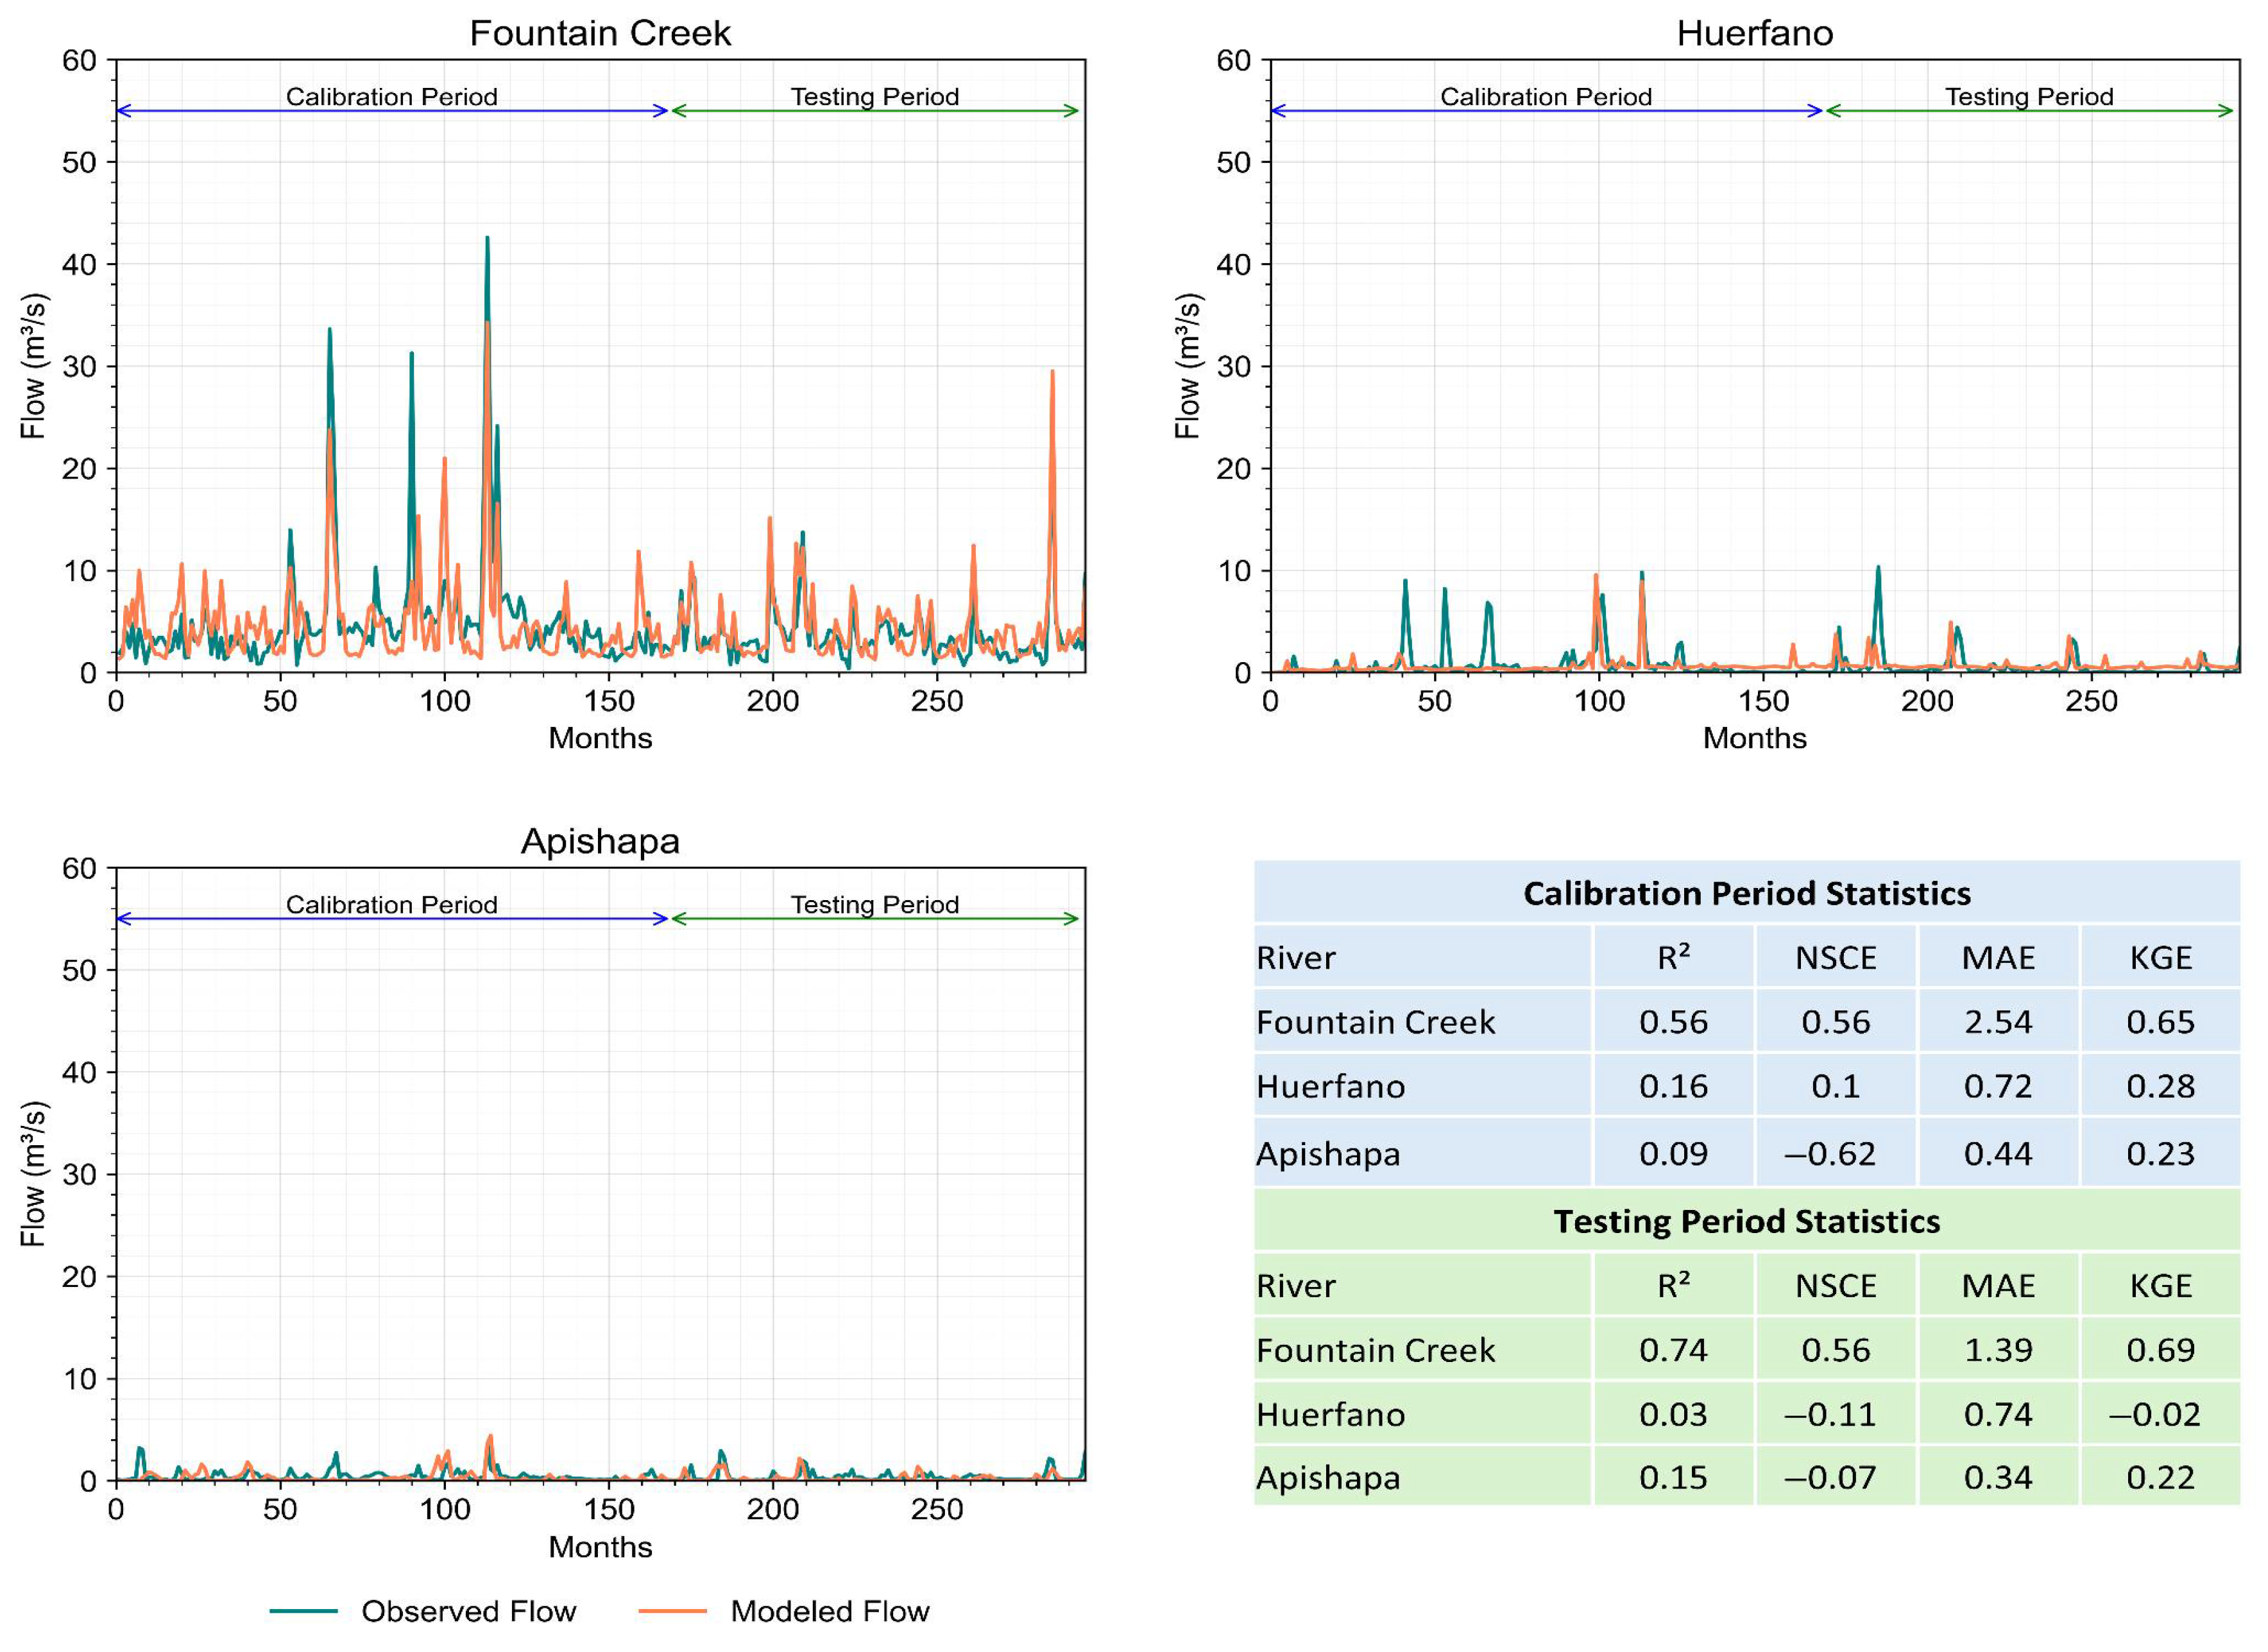Select the Observed Flow legend label

click(468, 1611)
